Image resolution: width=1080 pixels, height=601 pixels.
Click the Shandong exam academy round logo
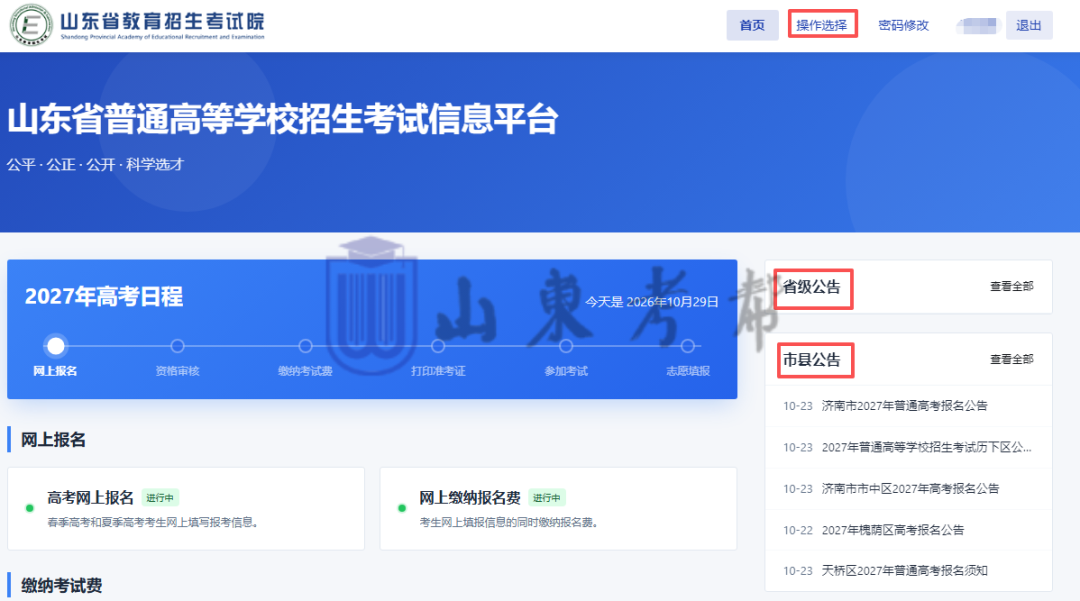click(31, 25)
